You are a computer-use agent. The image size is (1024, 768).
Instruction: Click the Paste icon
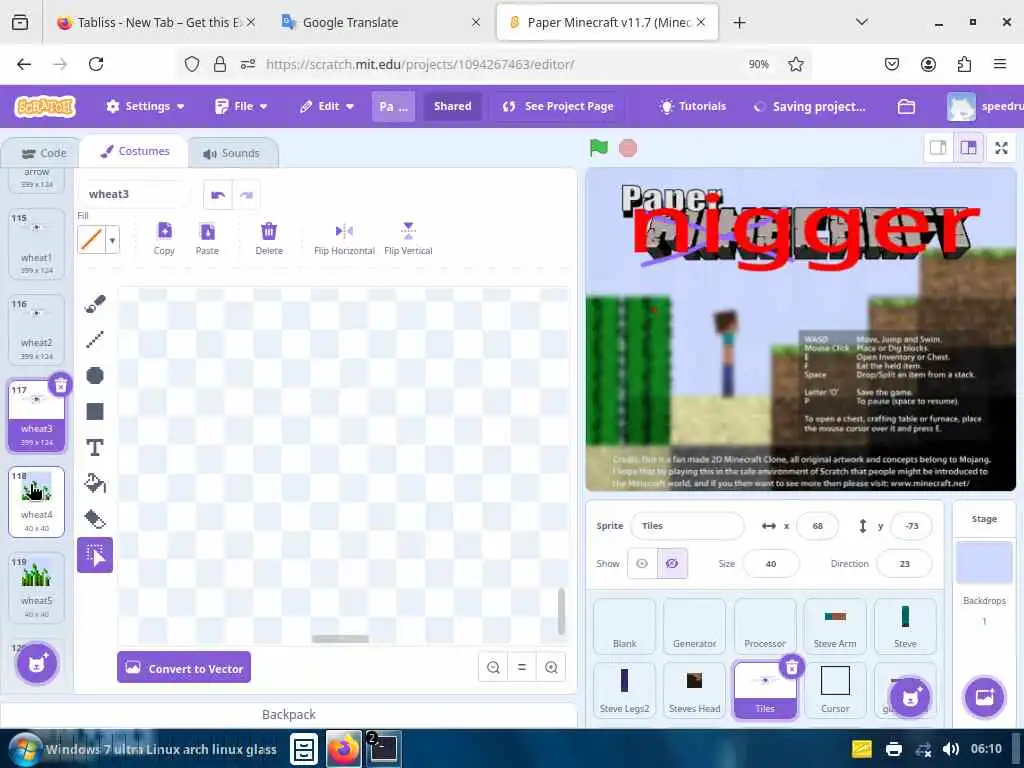[207, 238]
